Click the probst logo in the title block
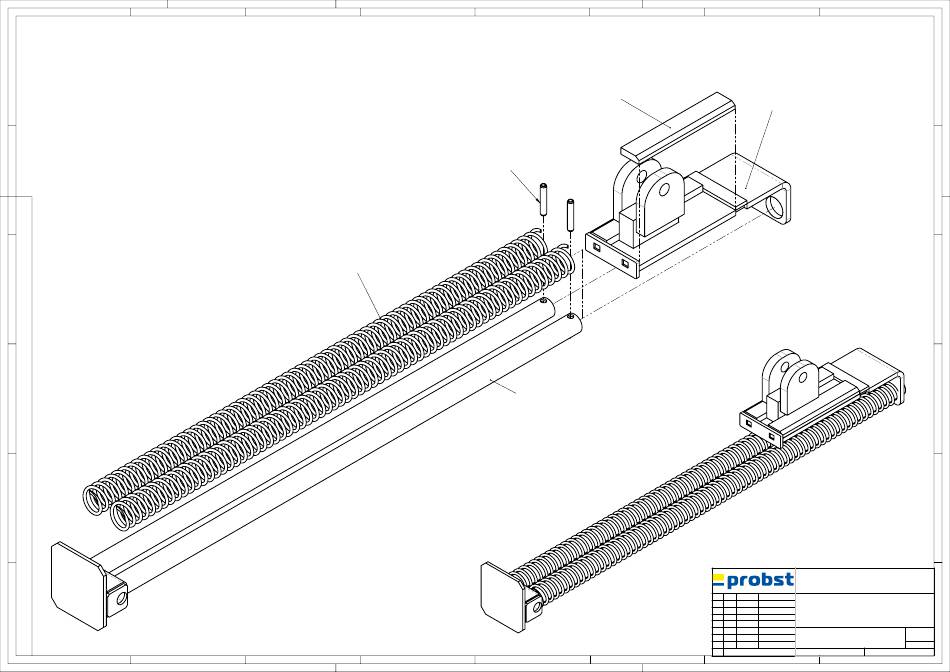Screen dimensions: 950x672 click(x=753, y=581)
